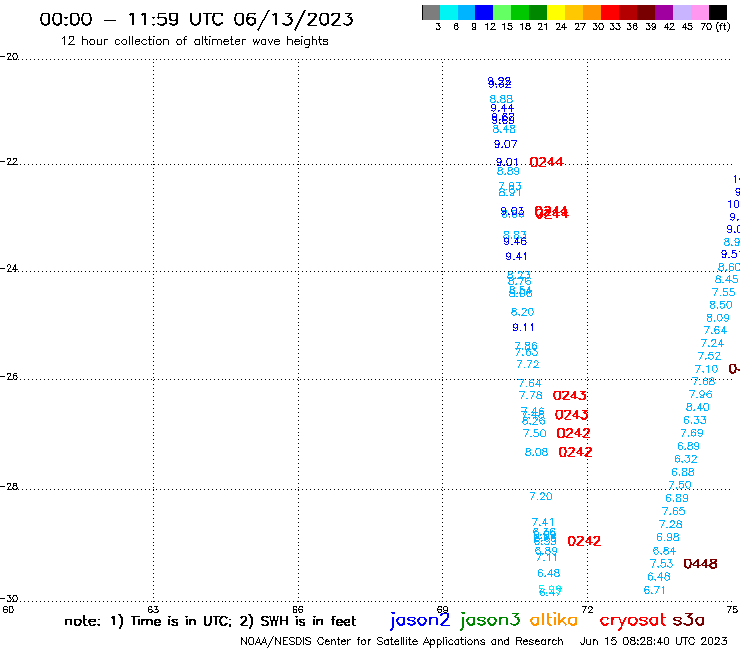
Task: Select the cyan color swatch in the legend
Action: coord(449,12)
